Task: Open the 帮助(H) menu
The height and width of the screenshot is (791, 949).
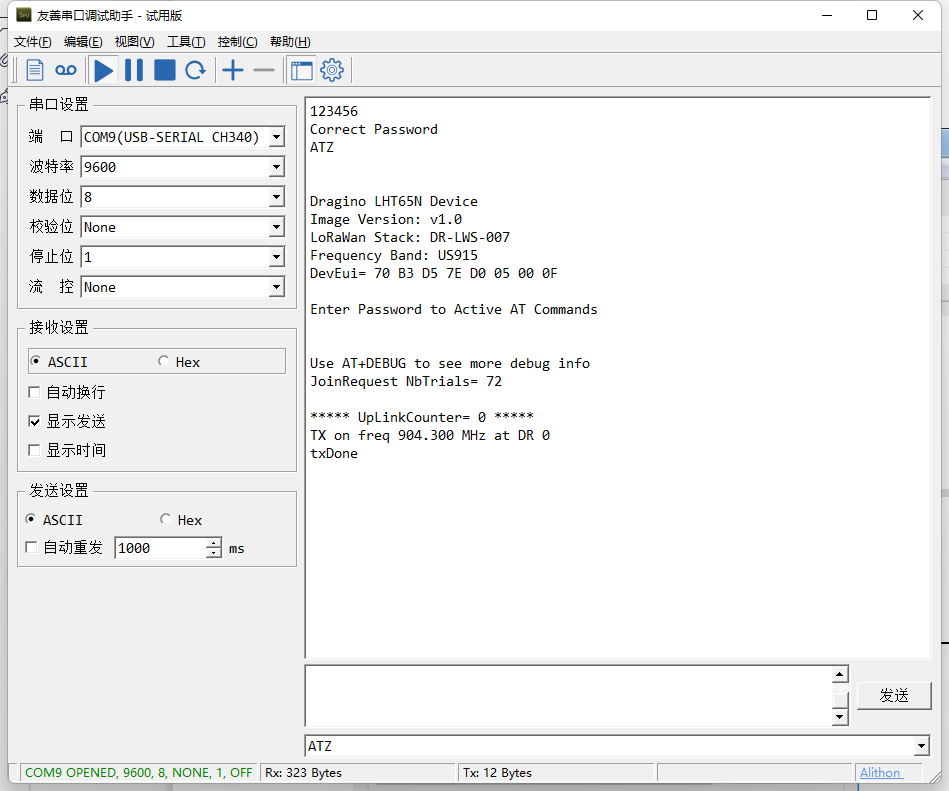Action: [290, 42]
